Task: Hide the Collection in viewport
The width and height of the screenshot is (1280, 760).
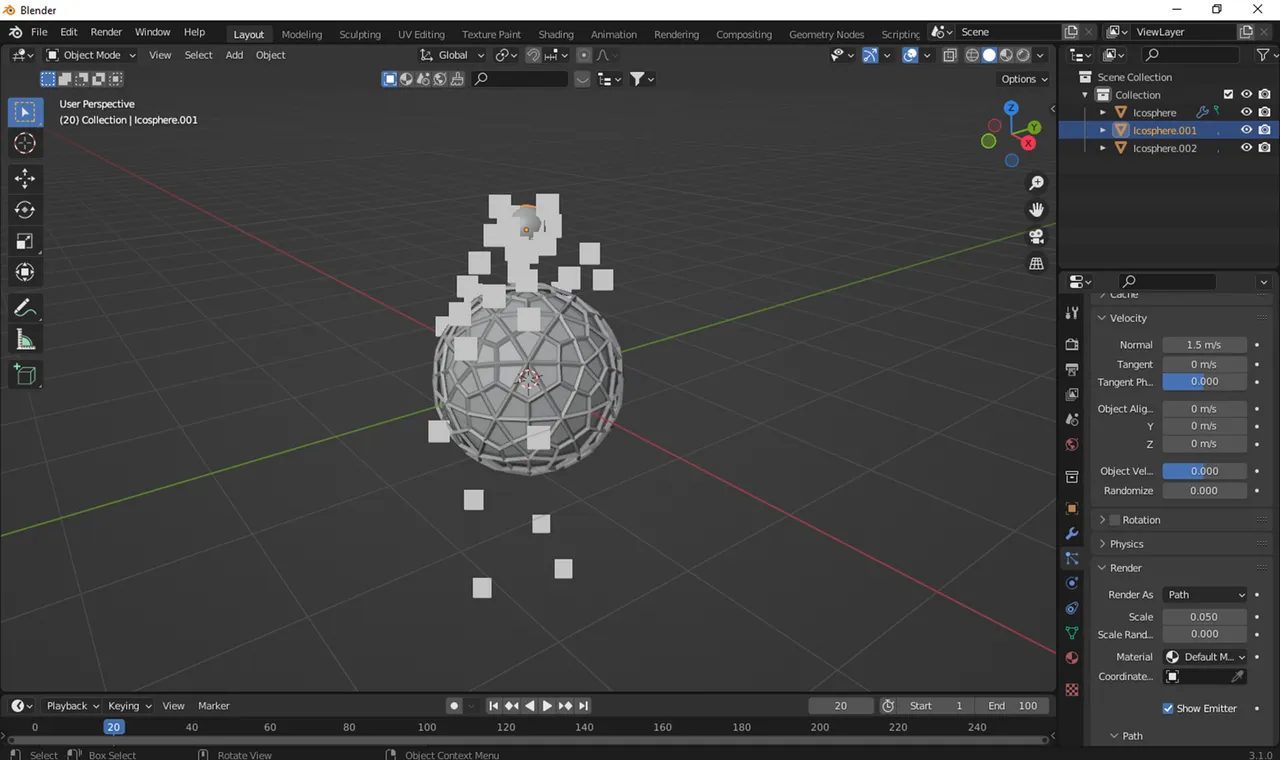Action: [x=1246, y=94]
